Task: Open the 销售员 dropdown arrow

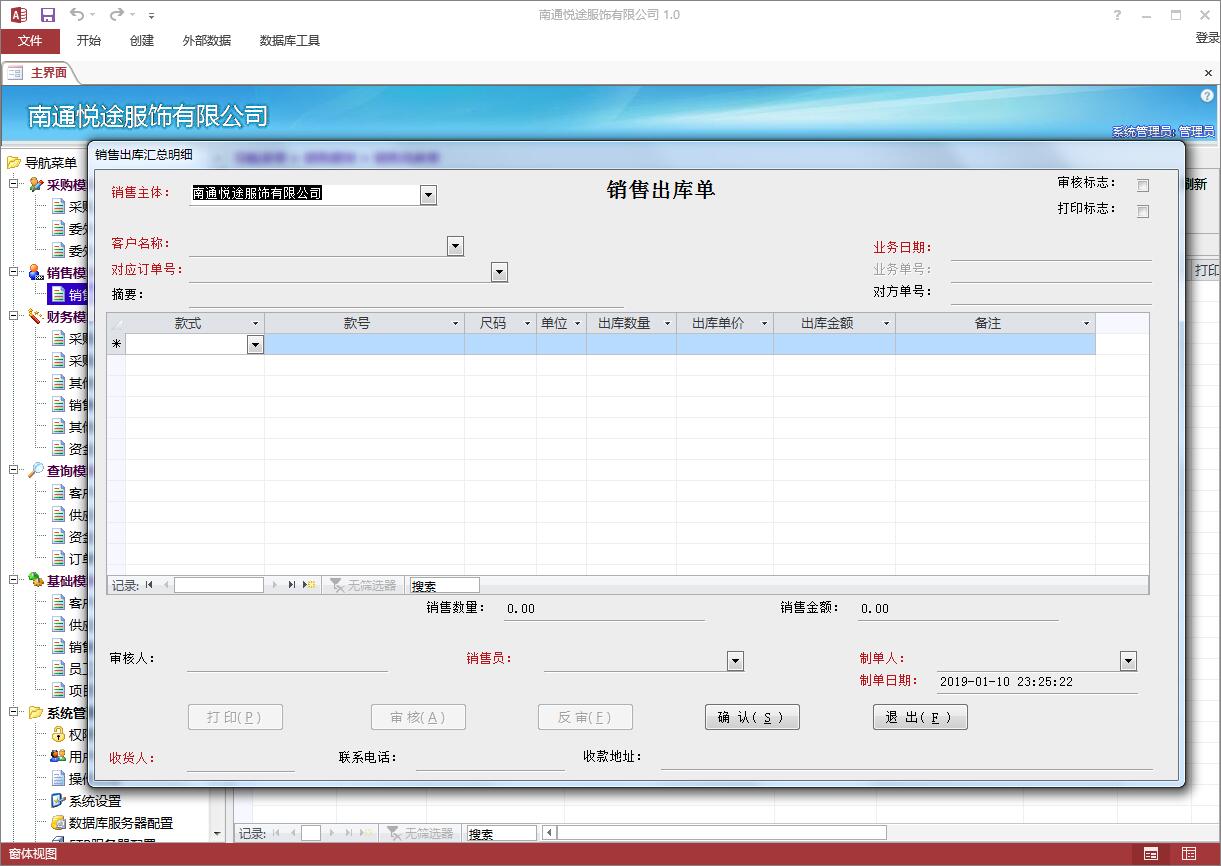Action: coord(735,661)
